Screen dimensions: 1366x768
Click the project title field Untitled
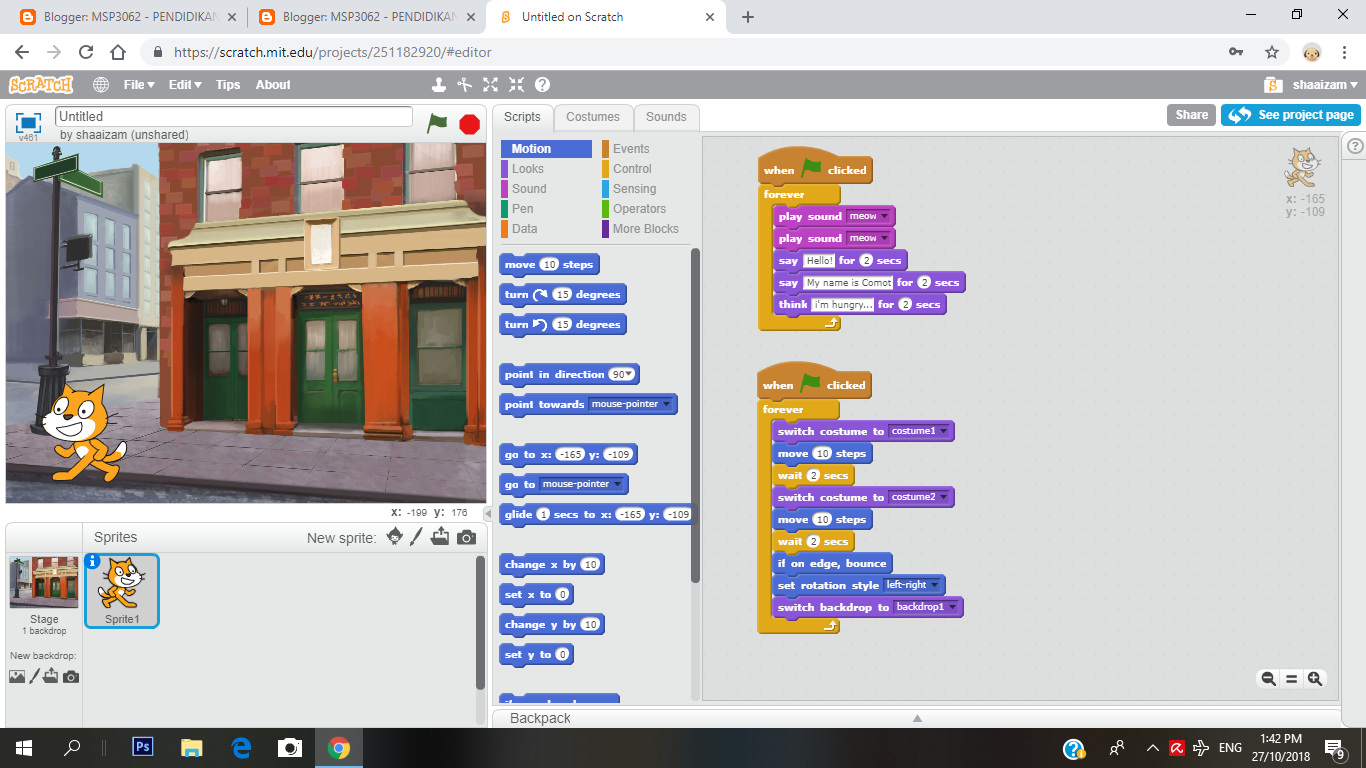click(x=234, y=117)
